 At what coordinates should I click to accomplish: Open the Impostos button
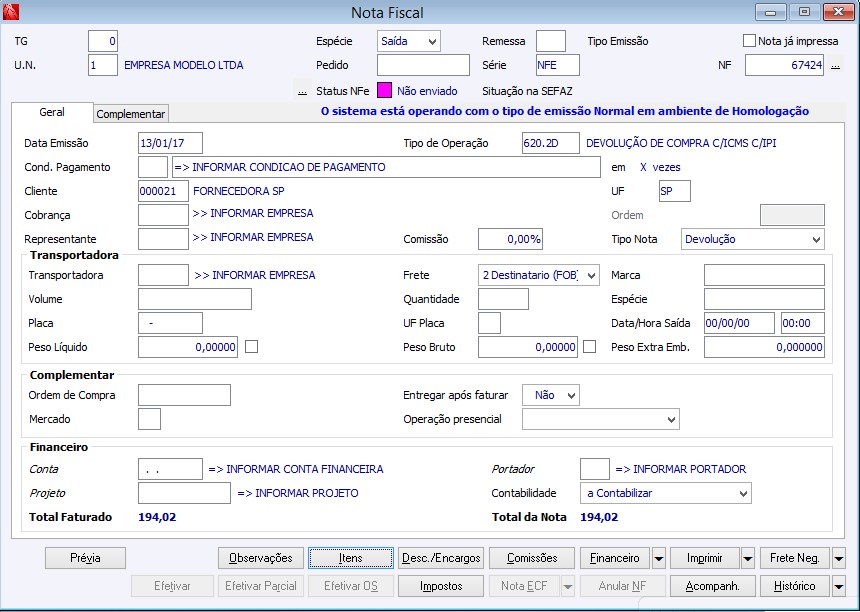tap(441, 586)
